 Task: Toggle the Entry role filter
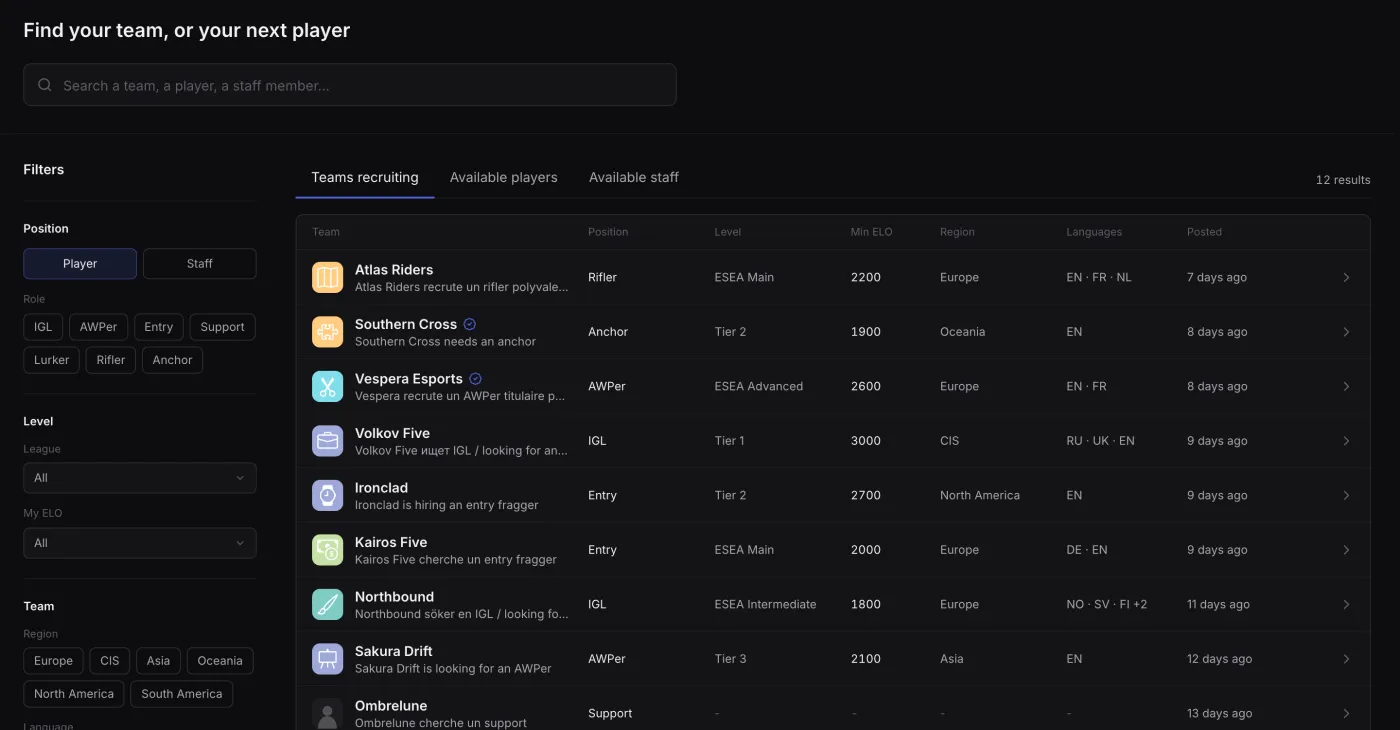(159, 327)
